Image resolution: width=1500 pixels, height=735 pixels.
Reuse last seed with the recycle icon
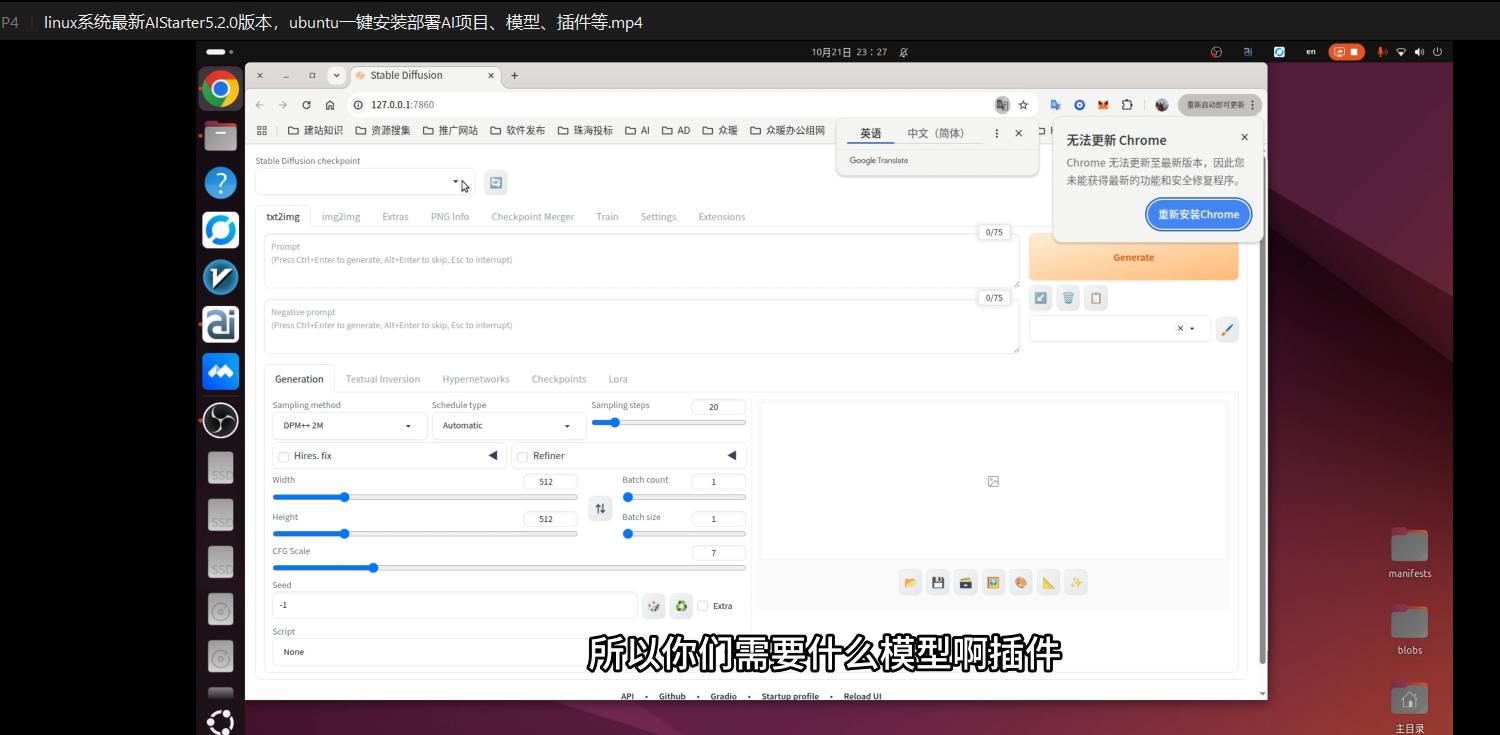[681, 605]
